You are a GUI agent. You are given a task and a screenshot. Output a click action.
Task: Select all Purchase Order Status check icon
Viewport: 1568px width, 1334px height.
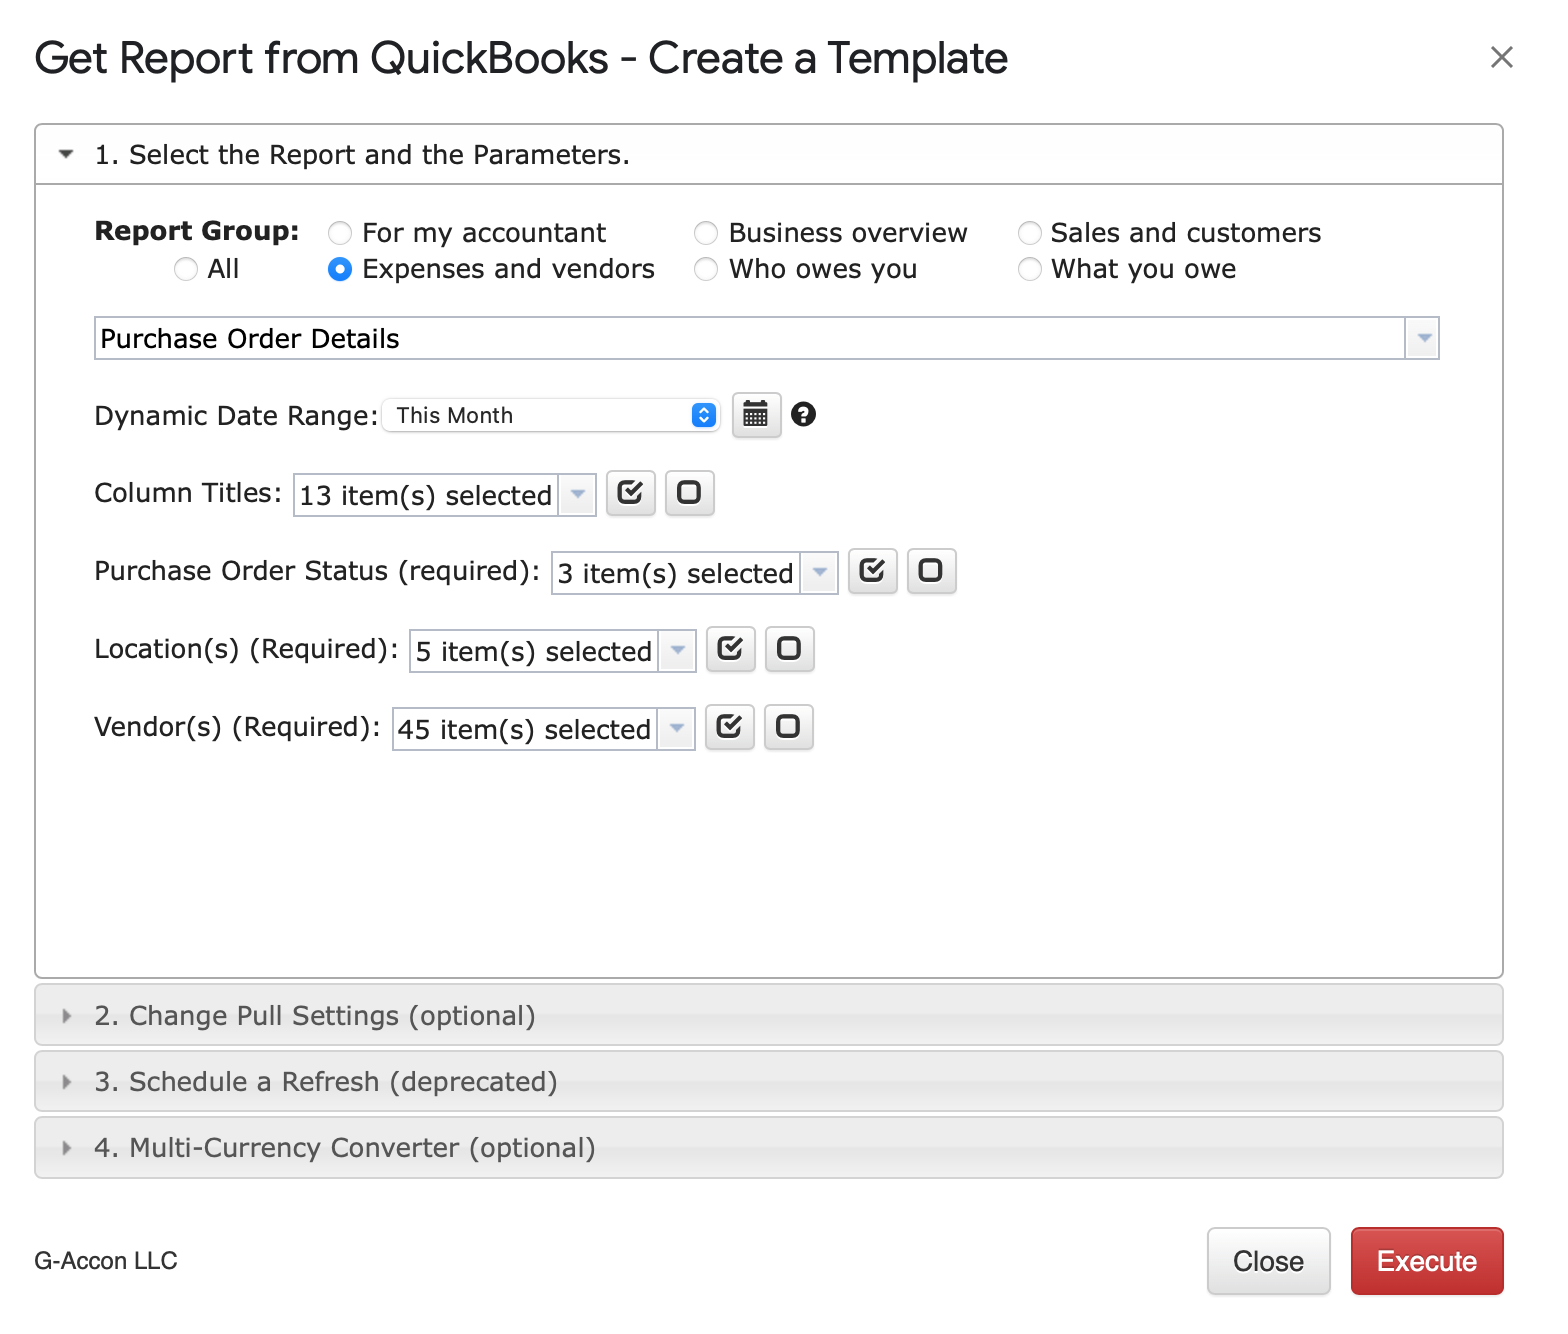click(872, 571)
